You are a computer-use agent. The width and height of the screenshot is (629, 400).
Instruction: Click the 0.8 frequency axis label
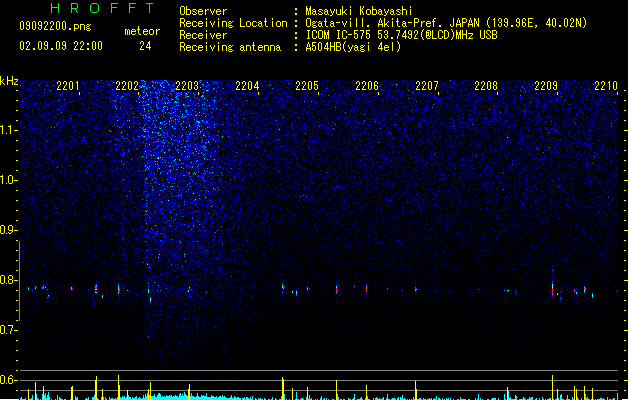[8, 280]
